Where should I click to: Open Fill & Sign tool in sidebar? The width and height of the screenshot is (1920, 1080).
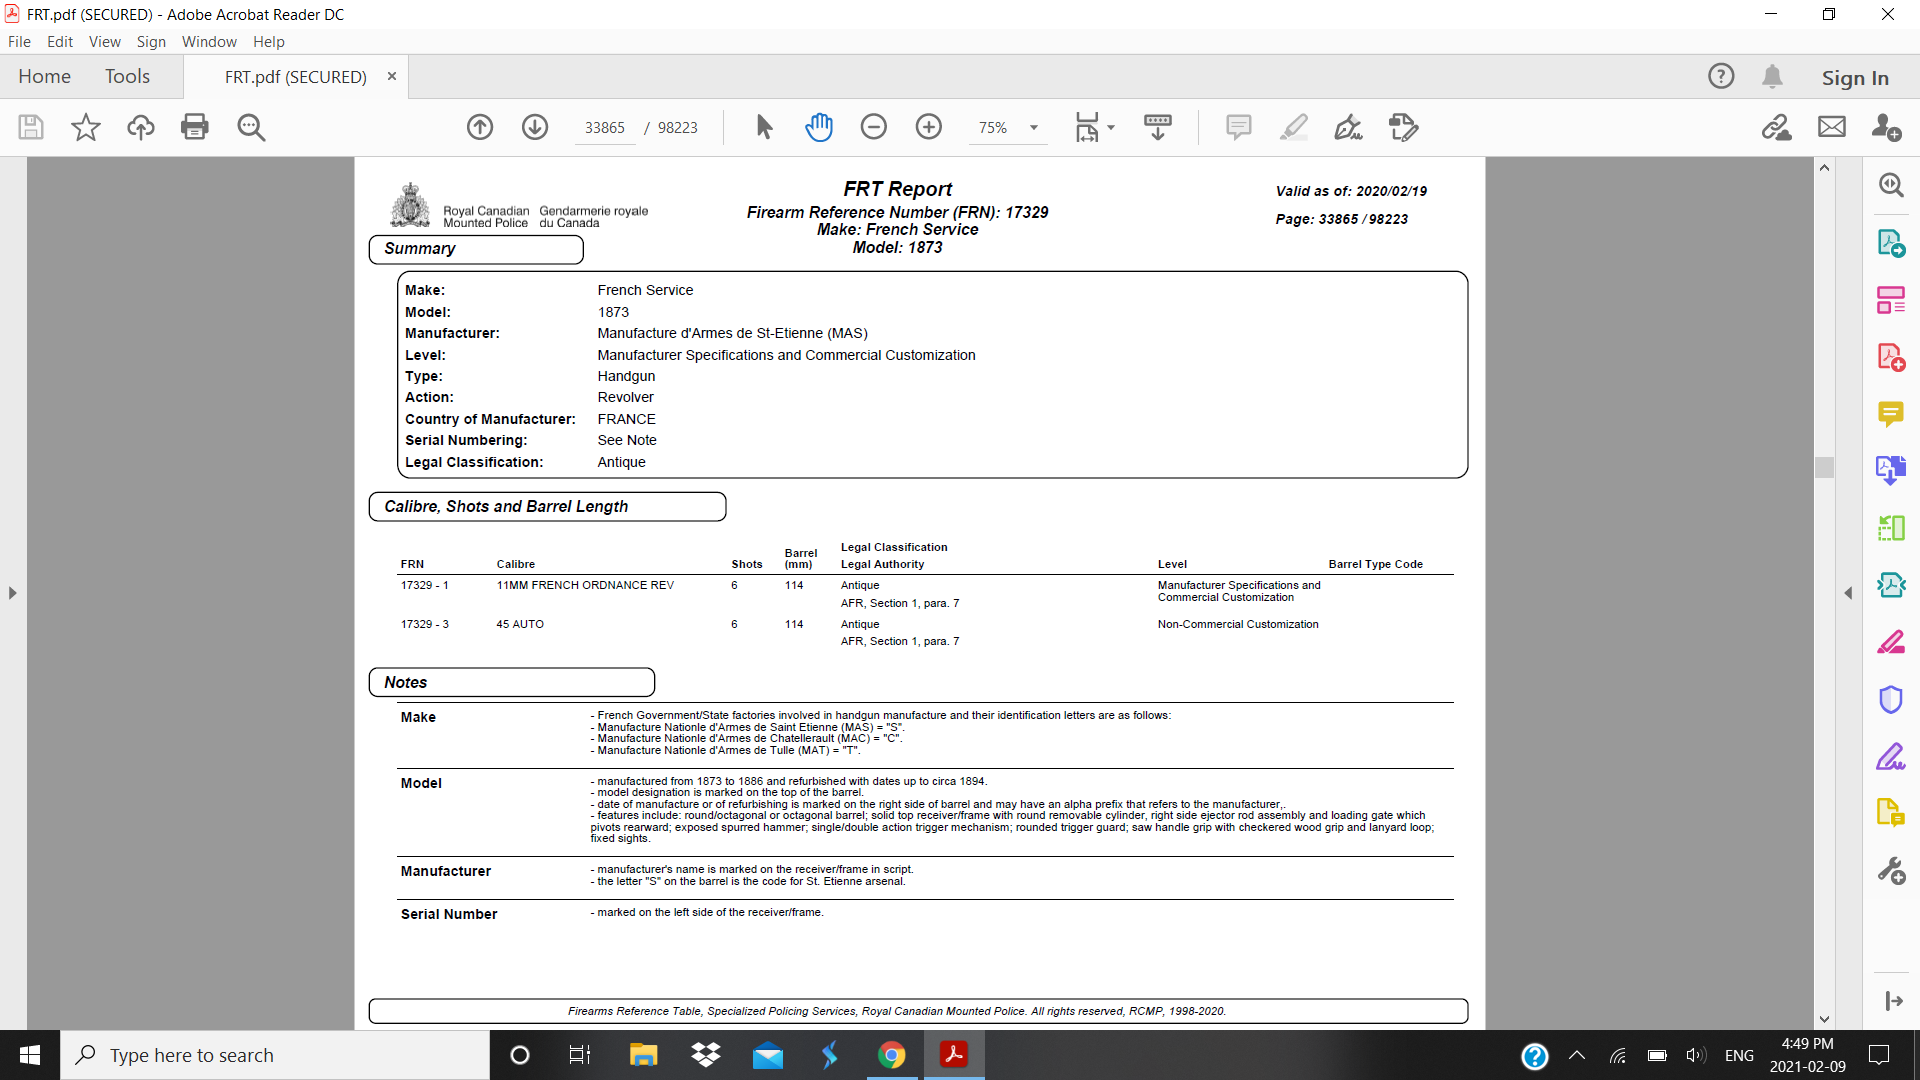click(x=1890, y=757)
